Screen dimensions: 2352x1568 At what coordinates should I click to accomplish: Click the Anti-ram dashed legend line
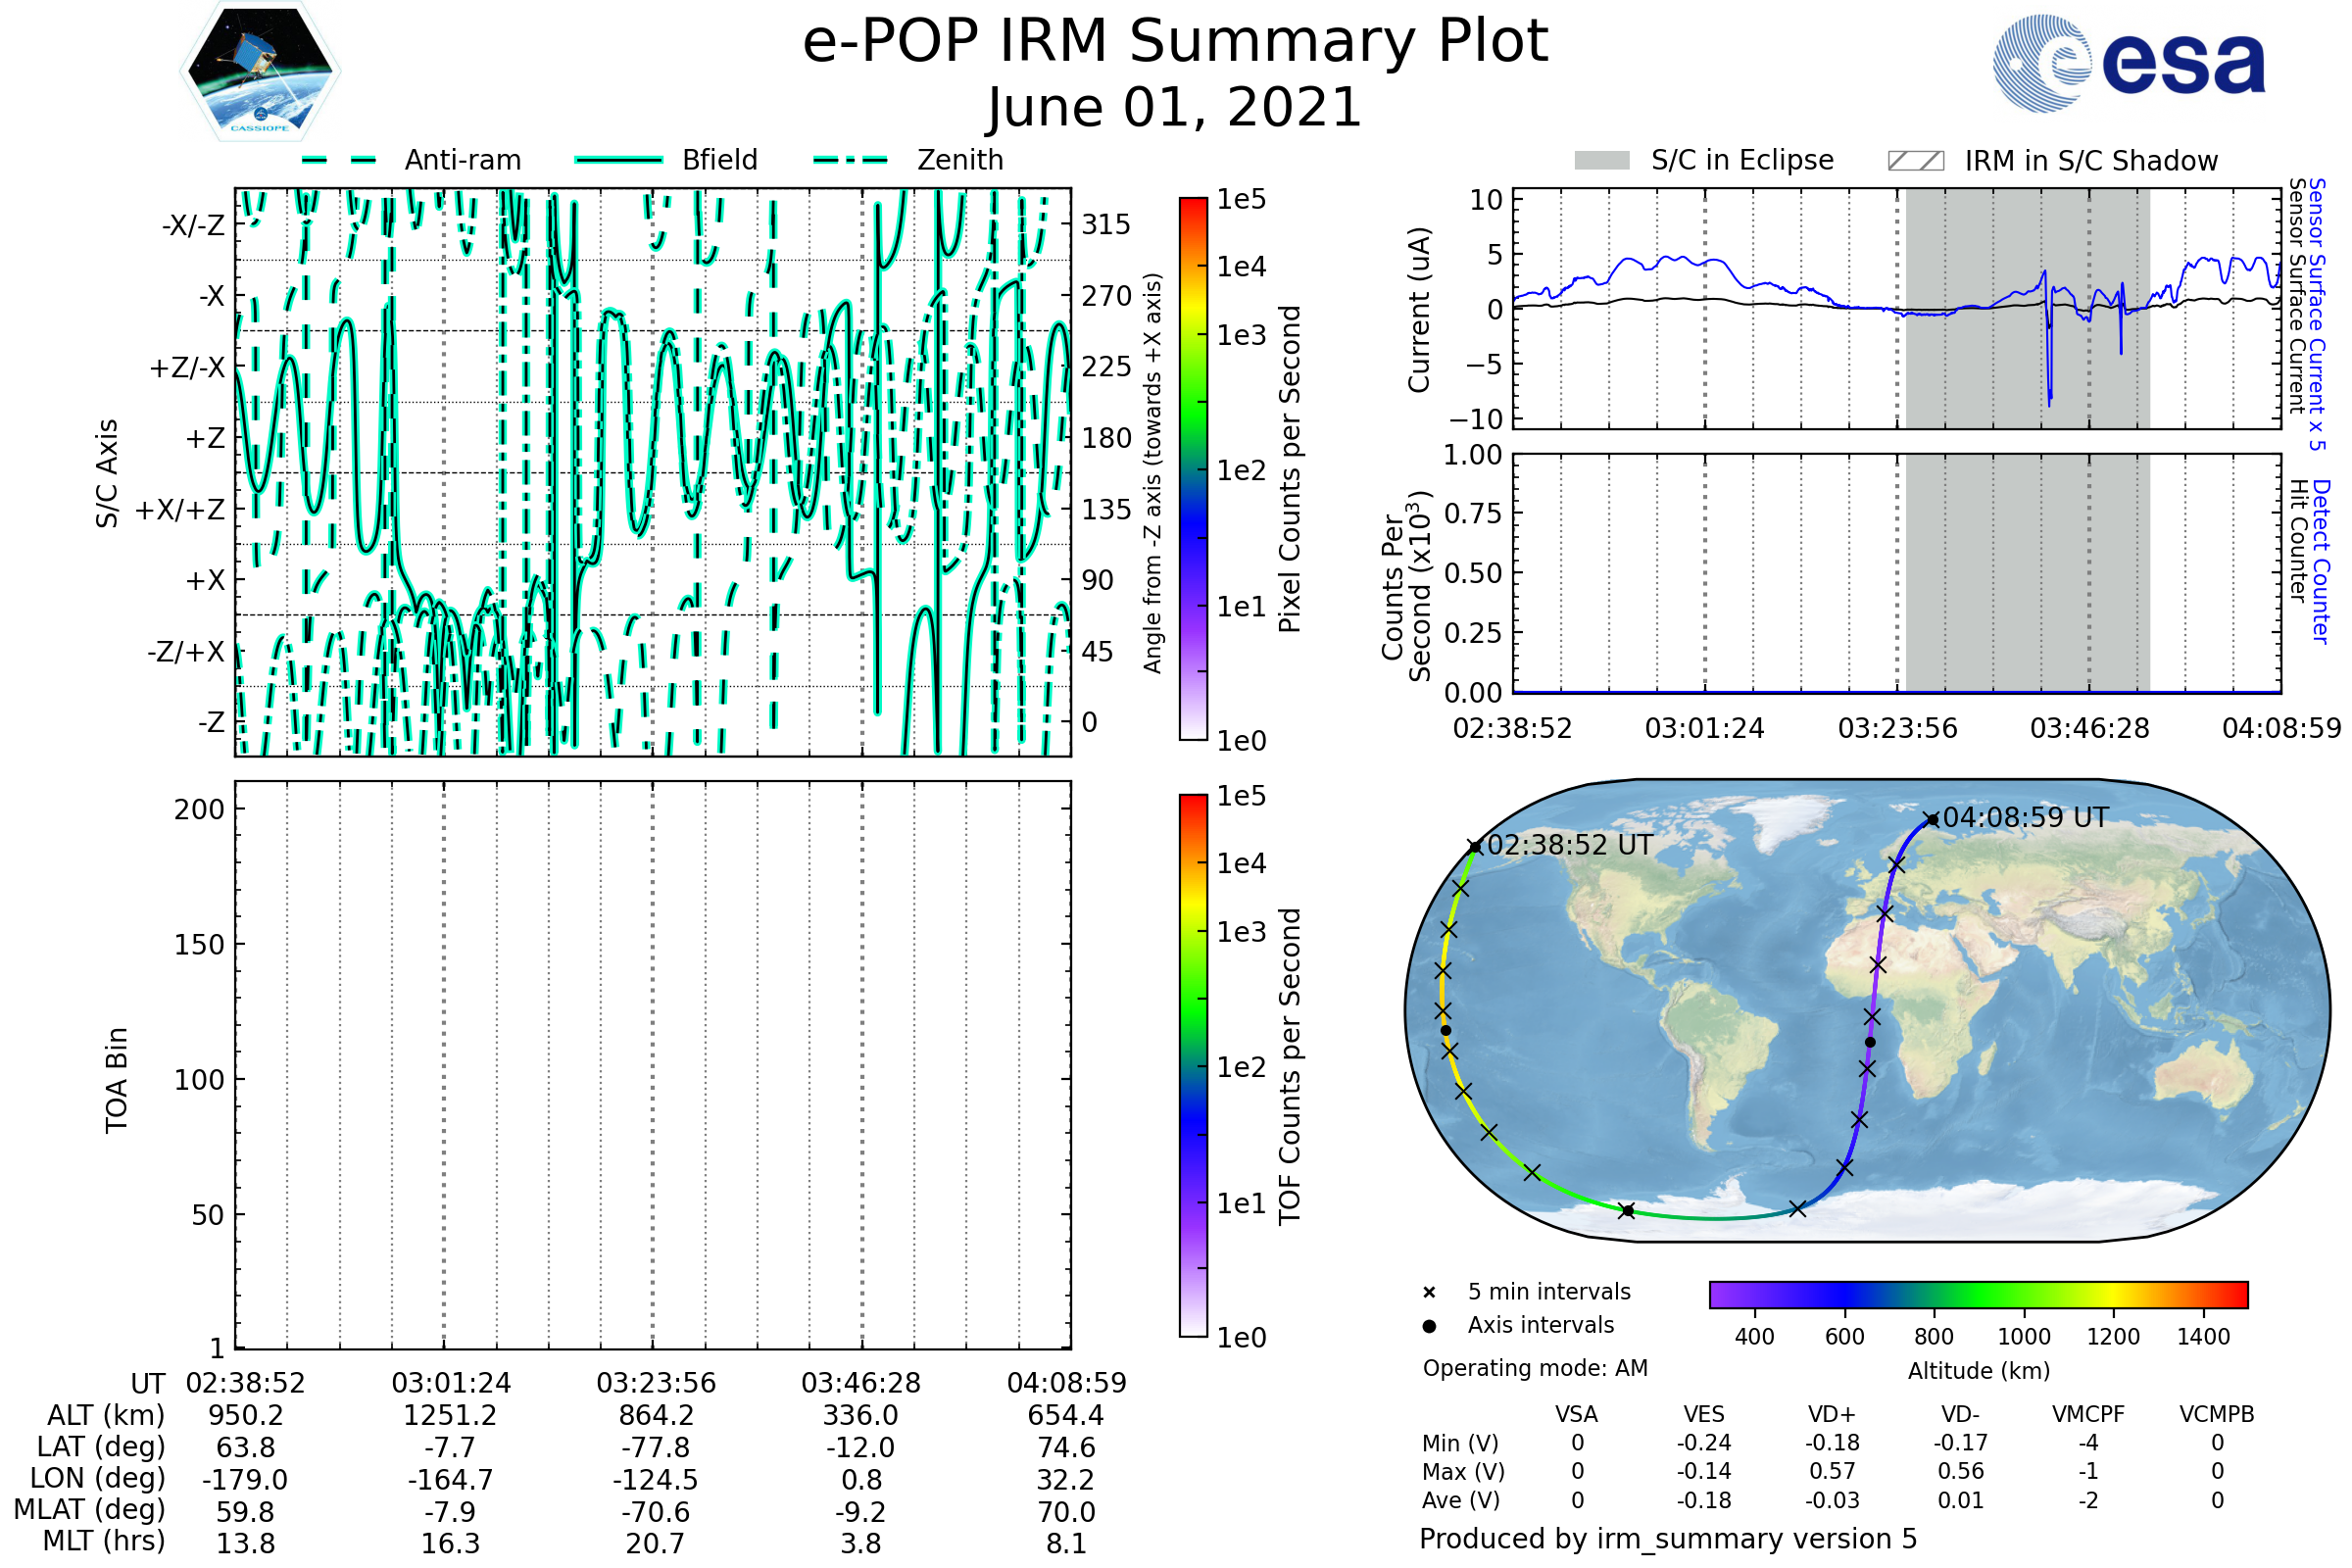(339, 160)
